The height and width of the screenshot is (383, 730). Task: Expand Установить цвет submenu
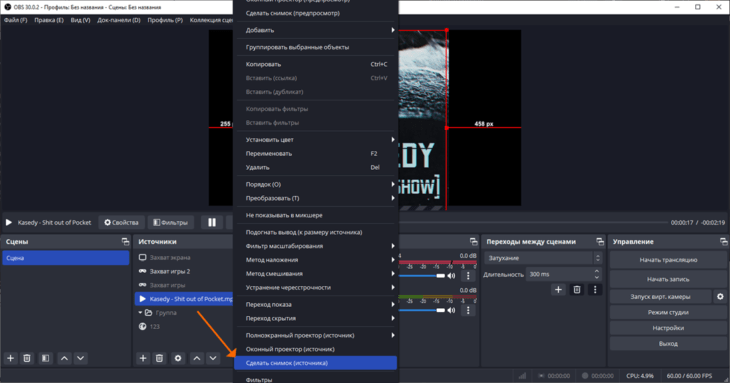[316, 140]
